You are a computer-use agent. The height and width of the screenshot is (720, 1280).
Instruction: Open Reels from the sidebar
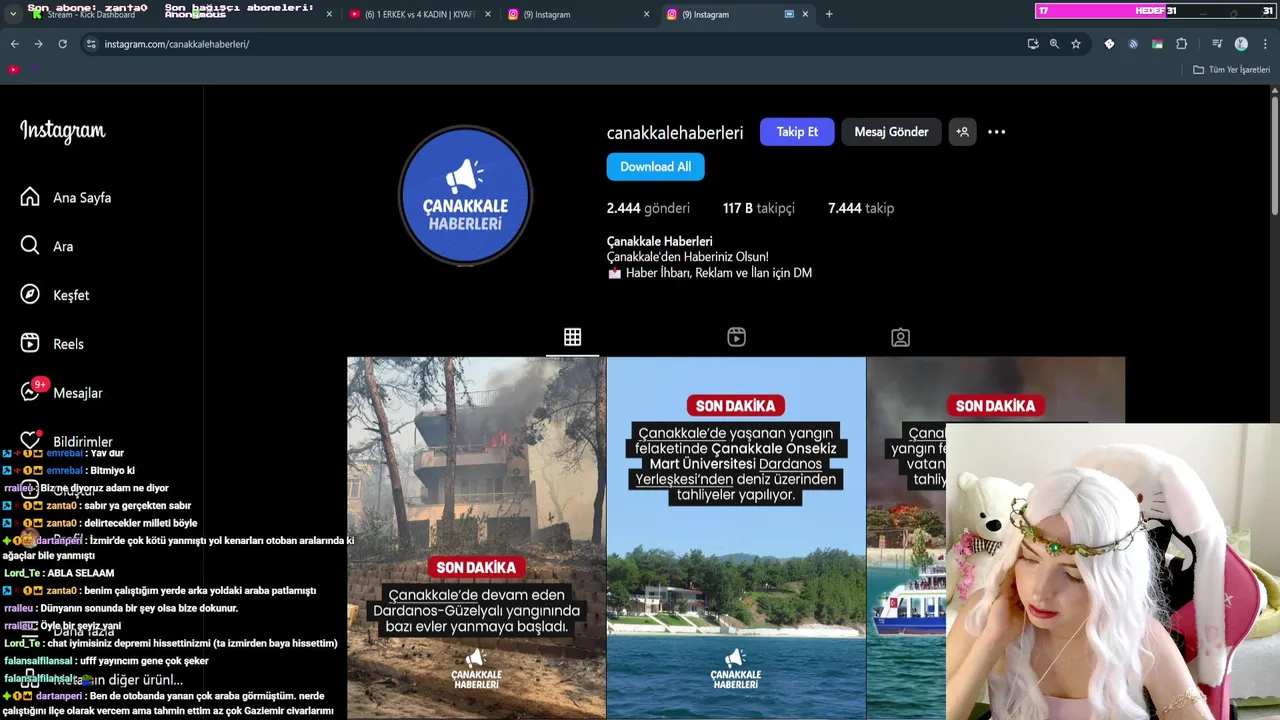point(52,344)
